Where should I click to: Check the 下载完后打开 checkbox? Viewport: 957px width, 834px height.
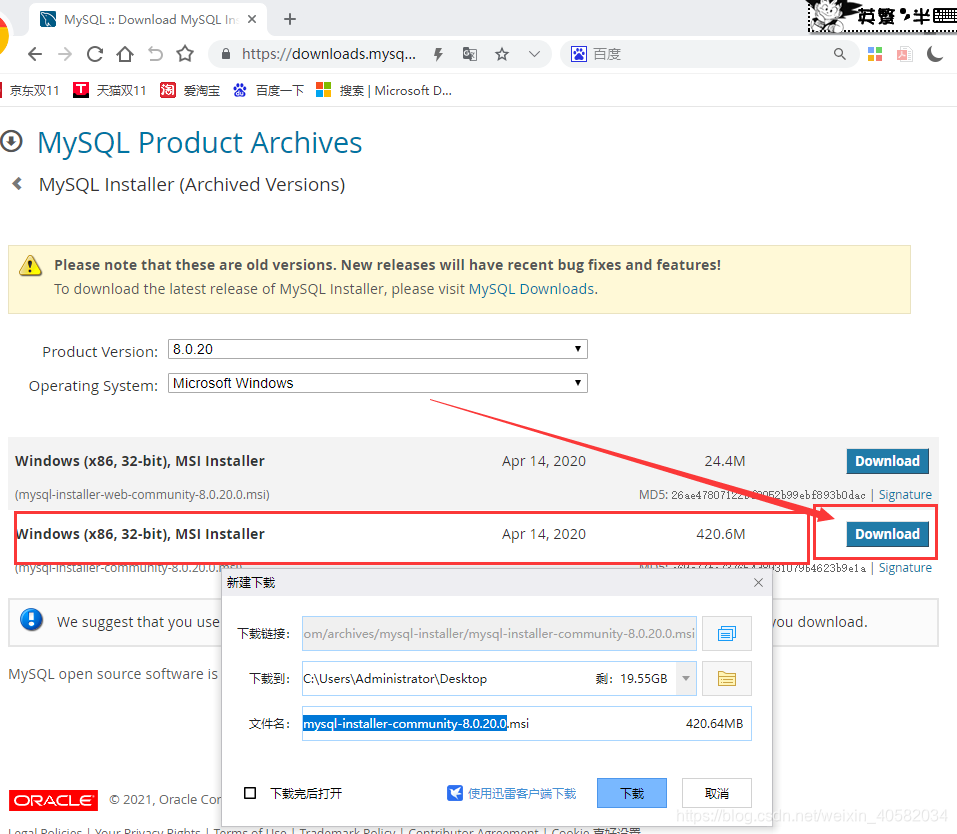(250, 793)
